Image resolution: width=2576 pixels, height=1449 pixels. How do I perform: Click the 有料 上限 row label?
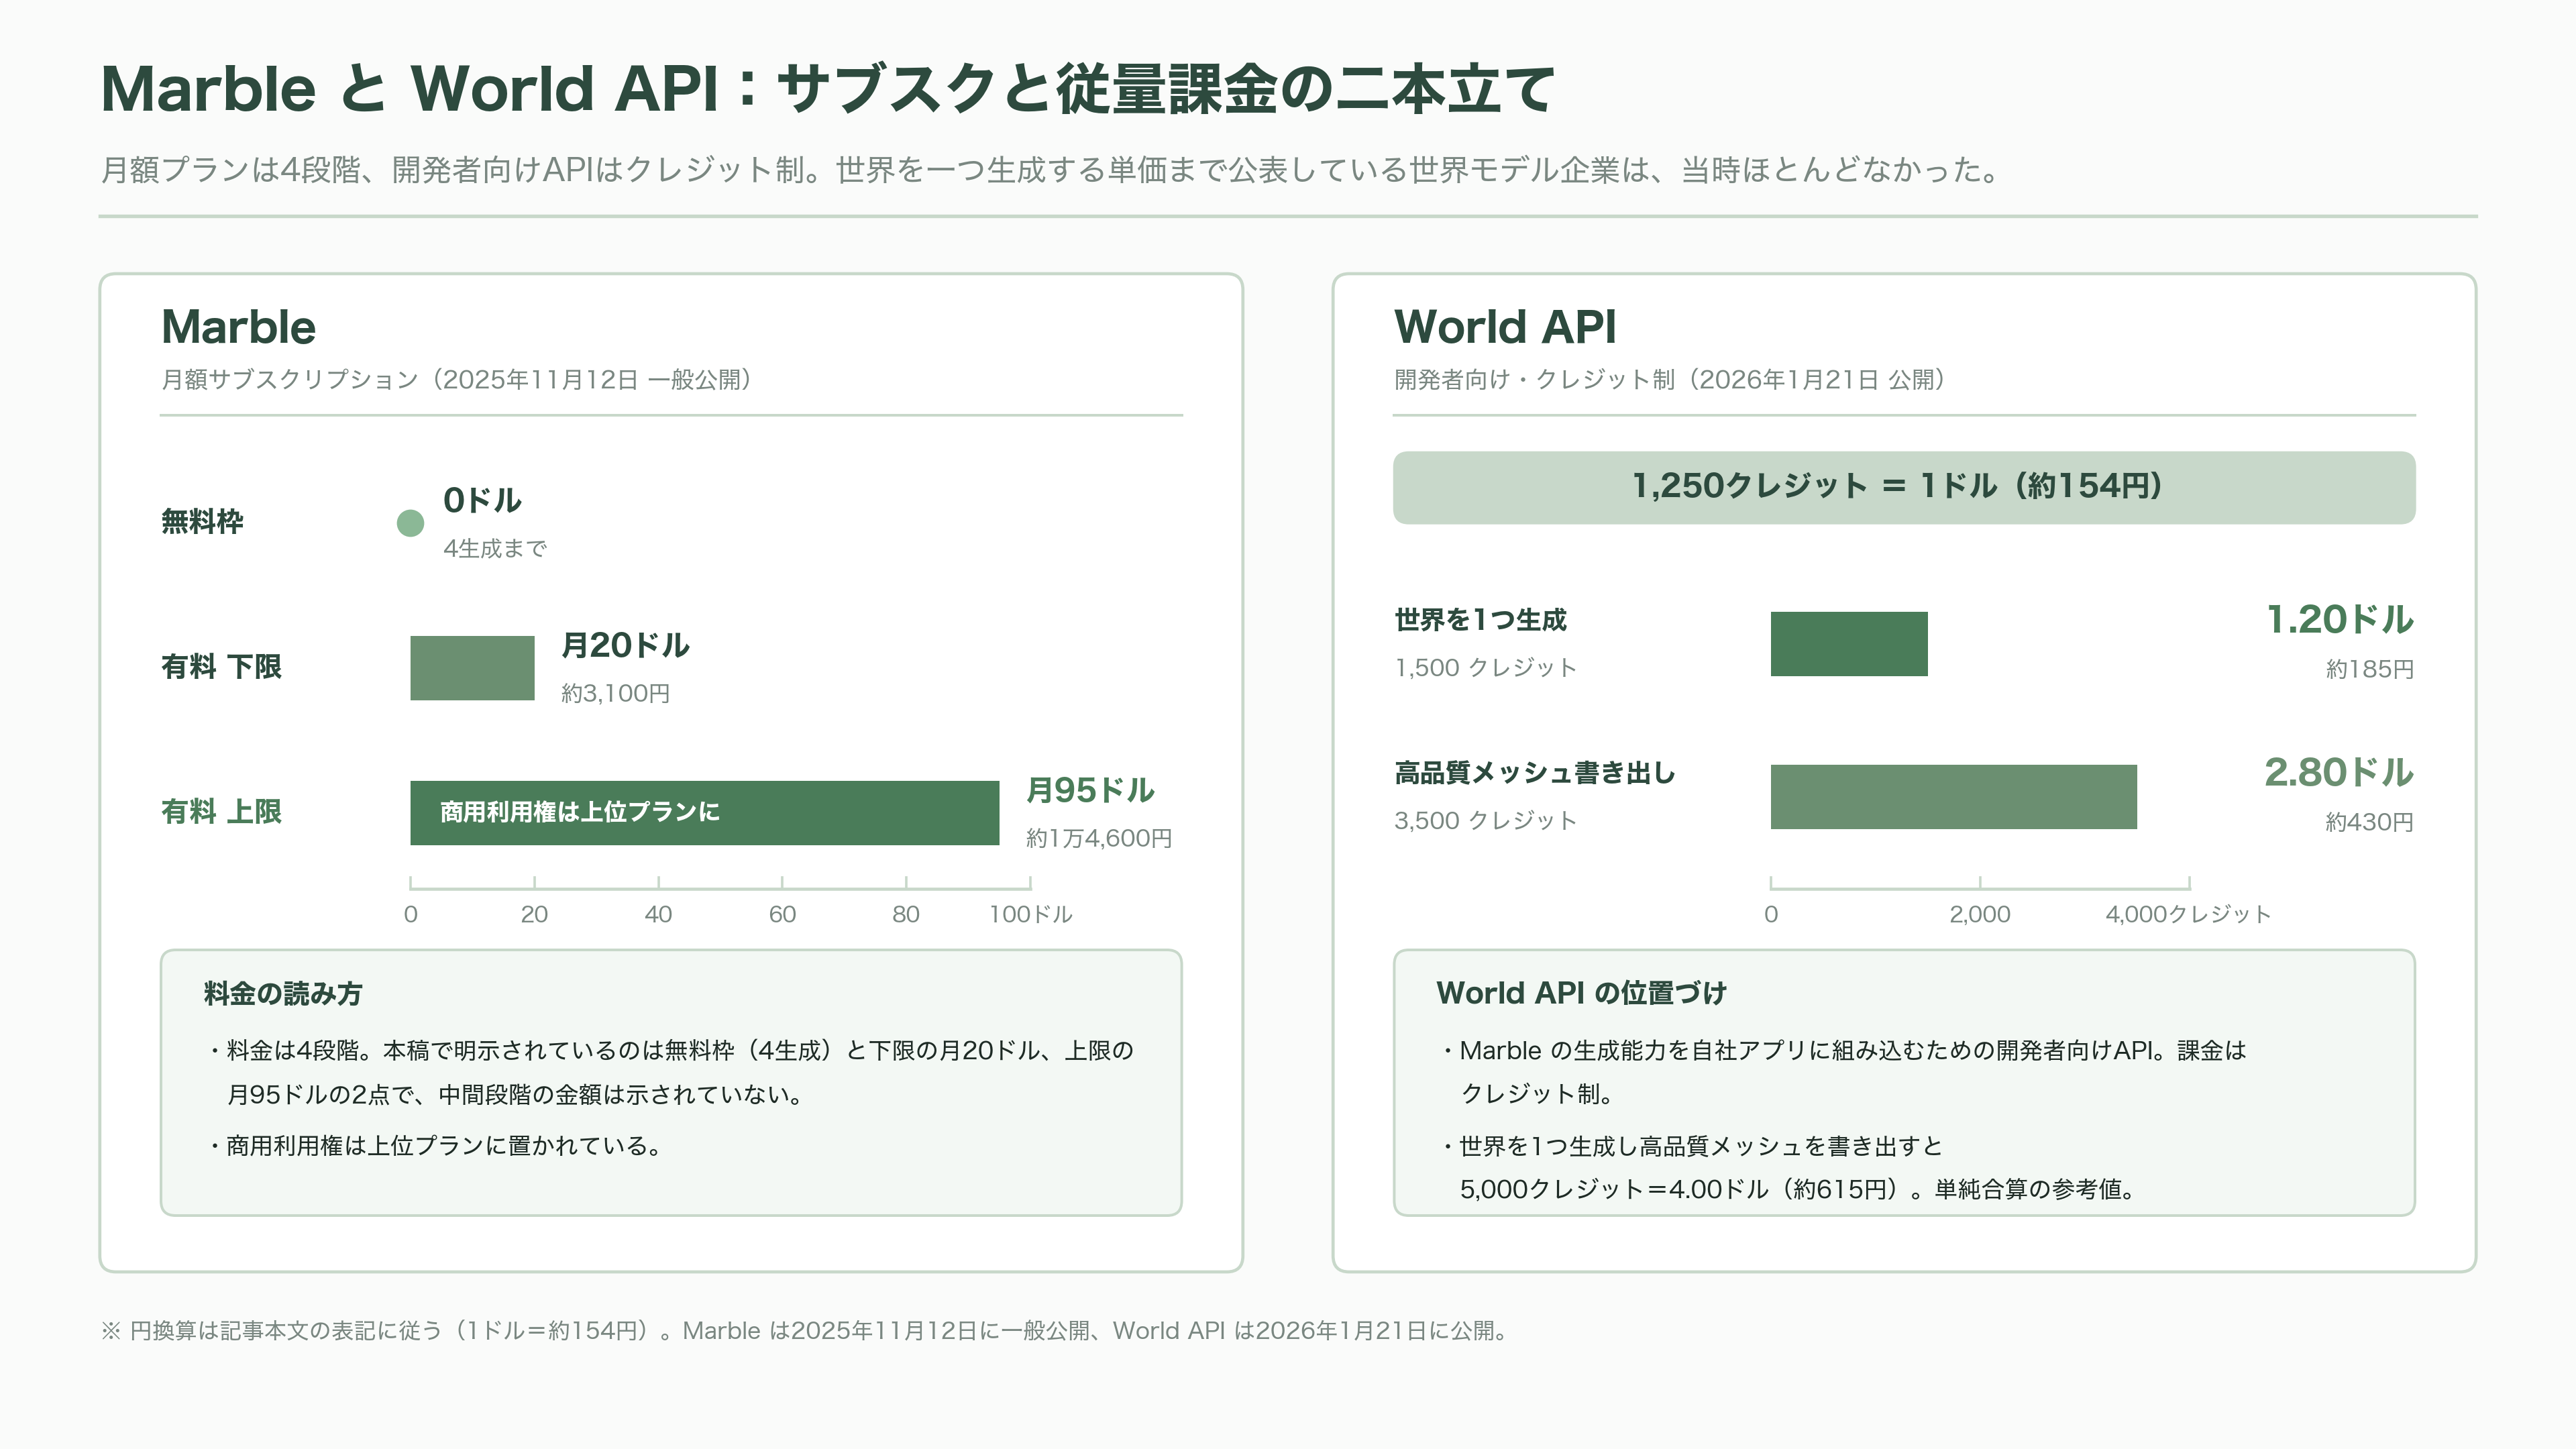point(221,812)
